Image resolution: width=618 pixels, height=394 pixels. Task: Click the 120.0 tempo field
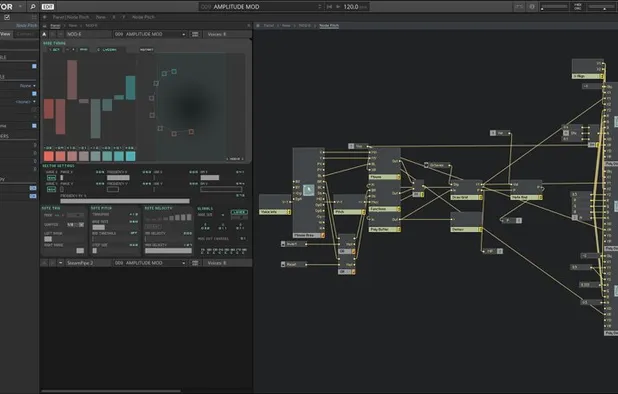tap(351, 7)
